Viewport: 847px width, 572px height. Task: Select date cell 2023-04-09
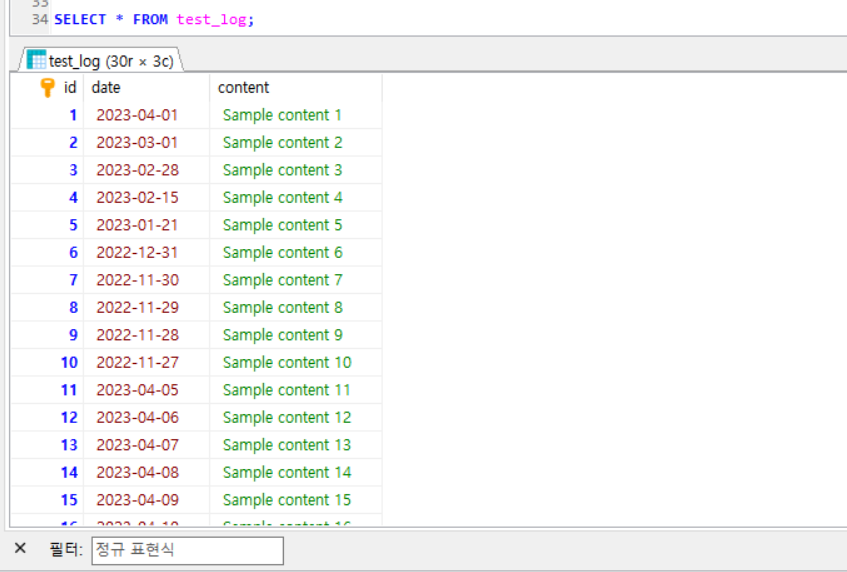146,501
